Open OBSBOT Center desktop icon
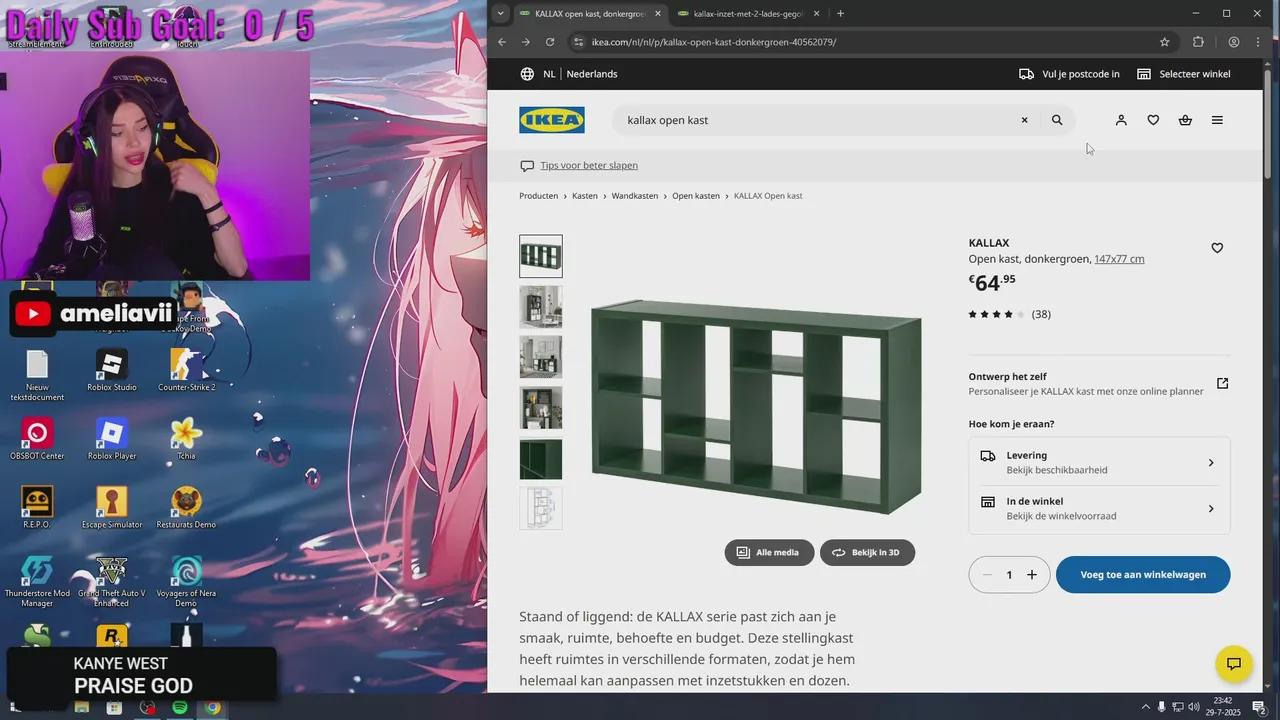 tap(37, 439)
